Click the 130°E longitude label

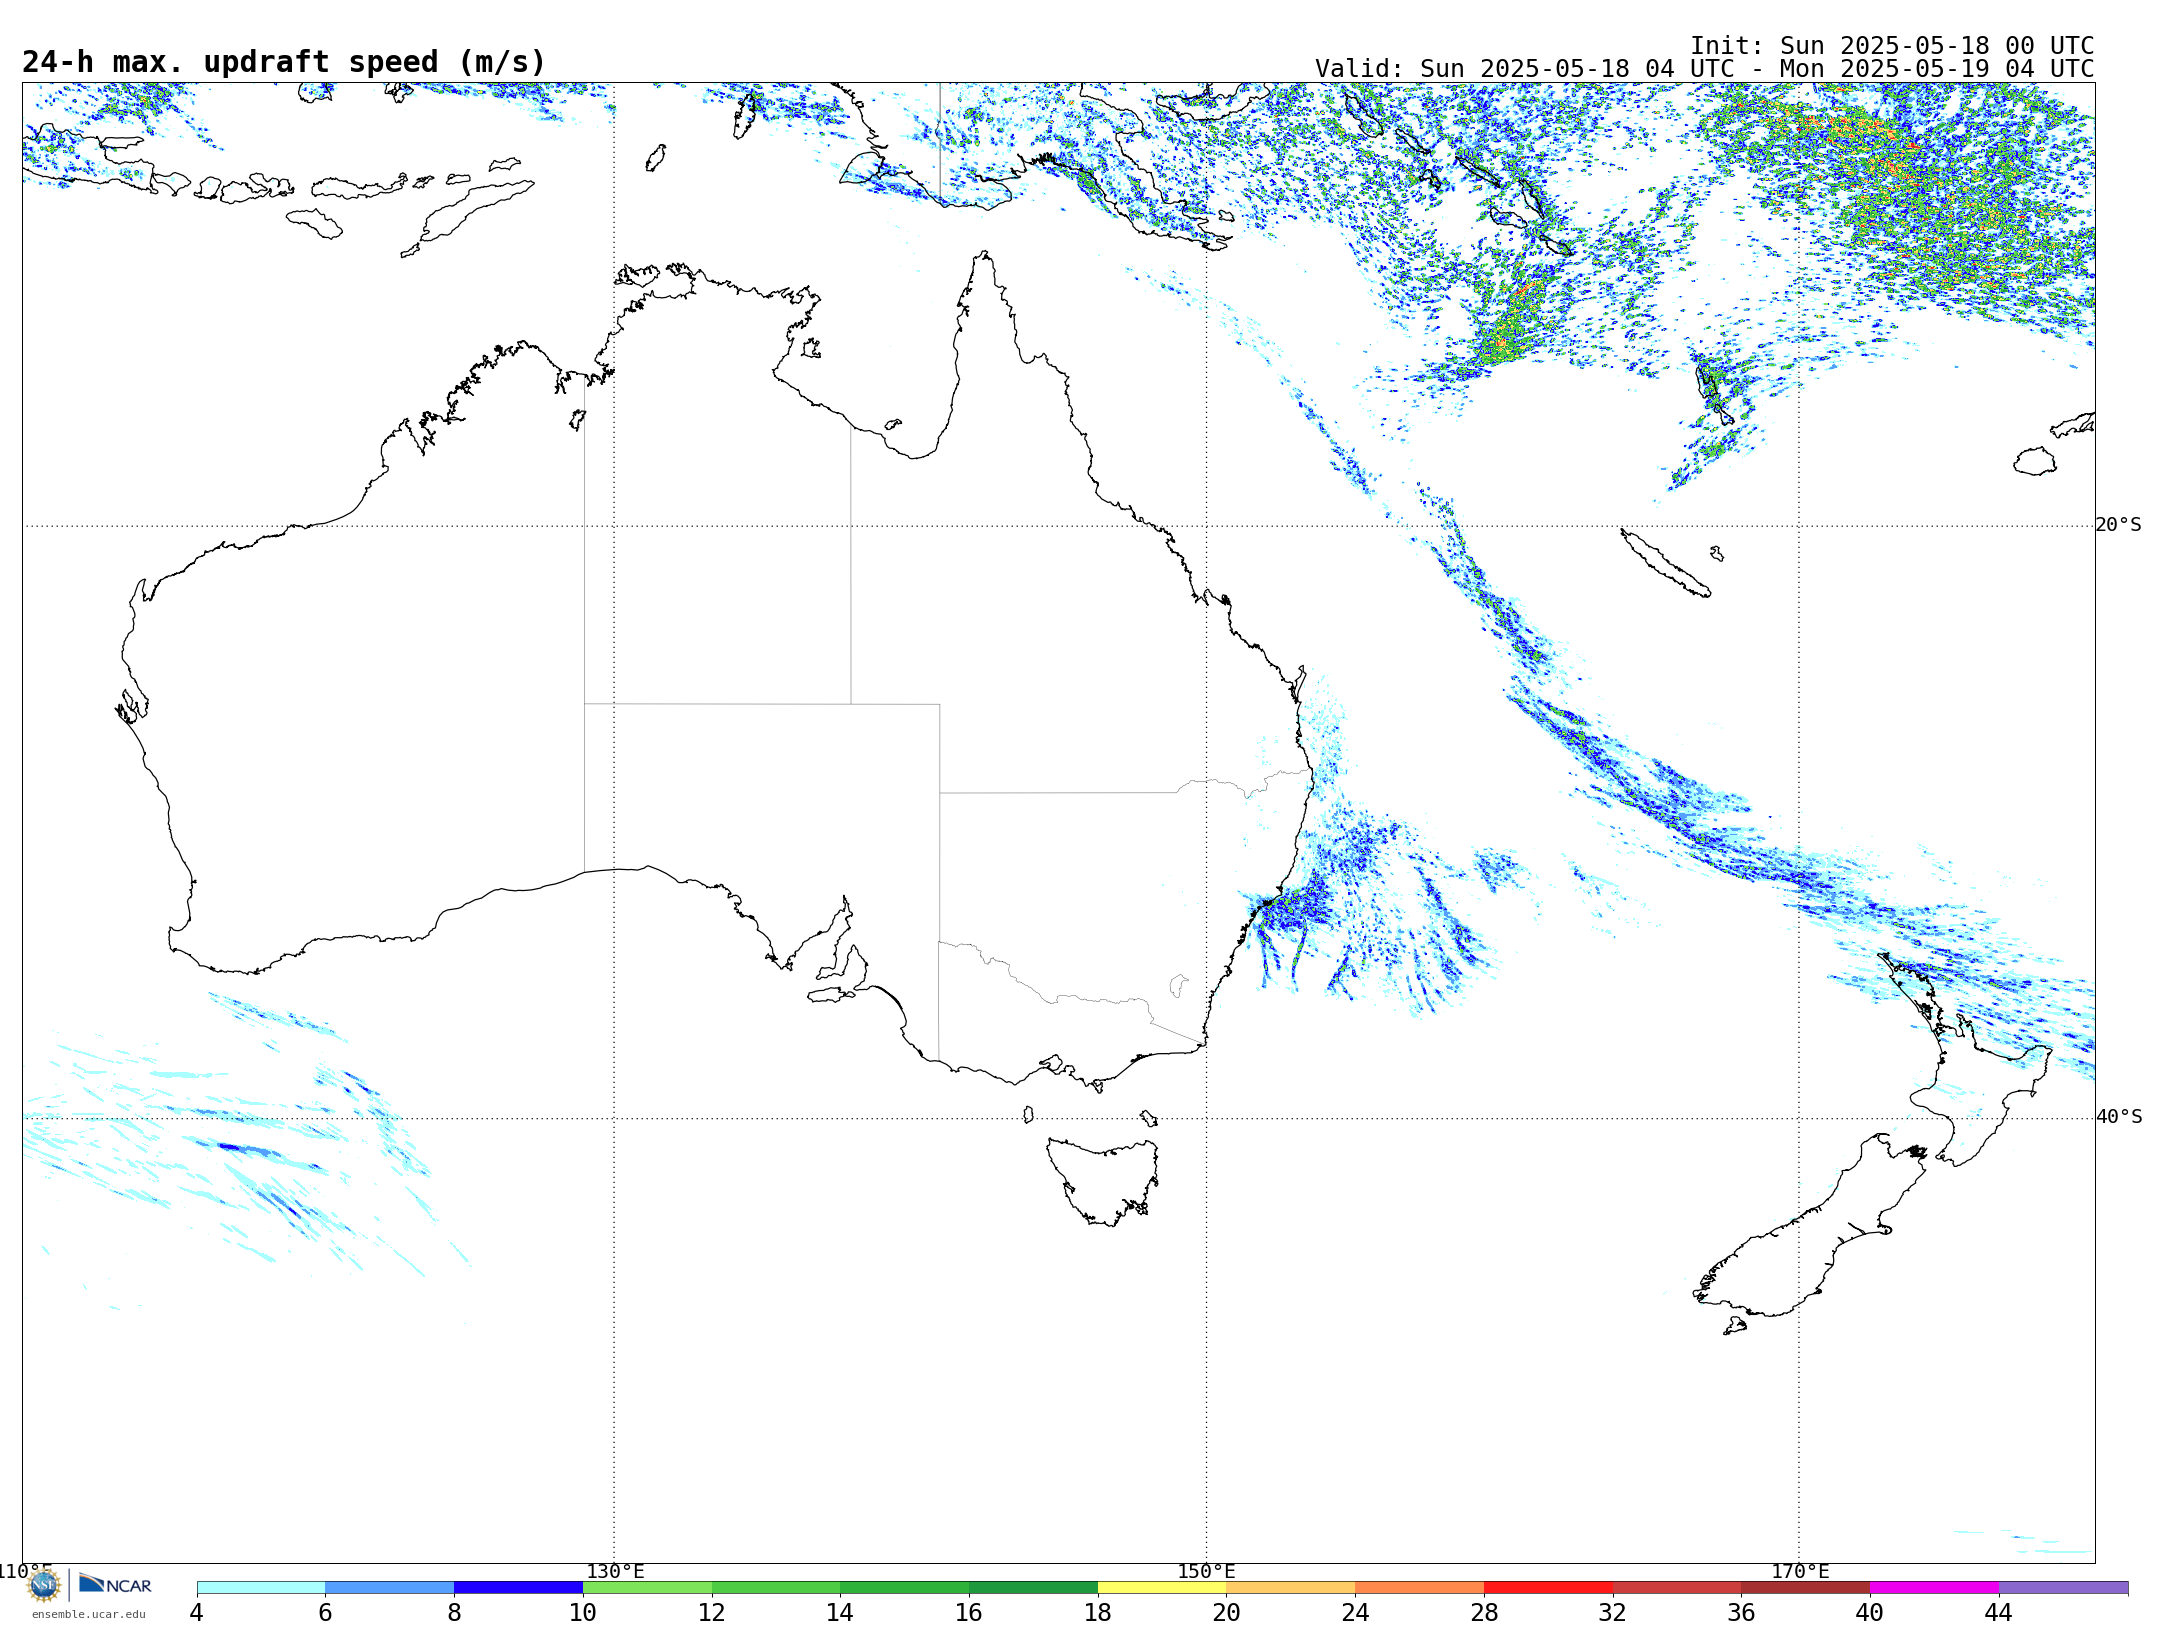pos(615,1571)
